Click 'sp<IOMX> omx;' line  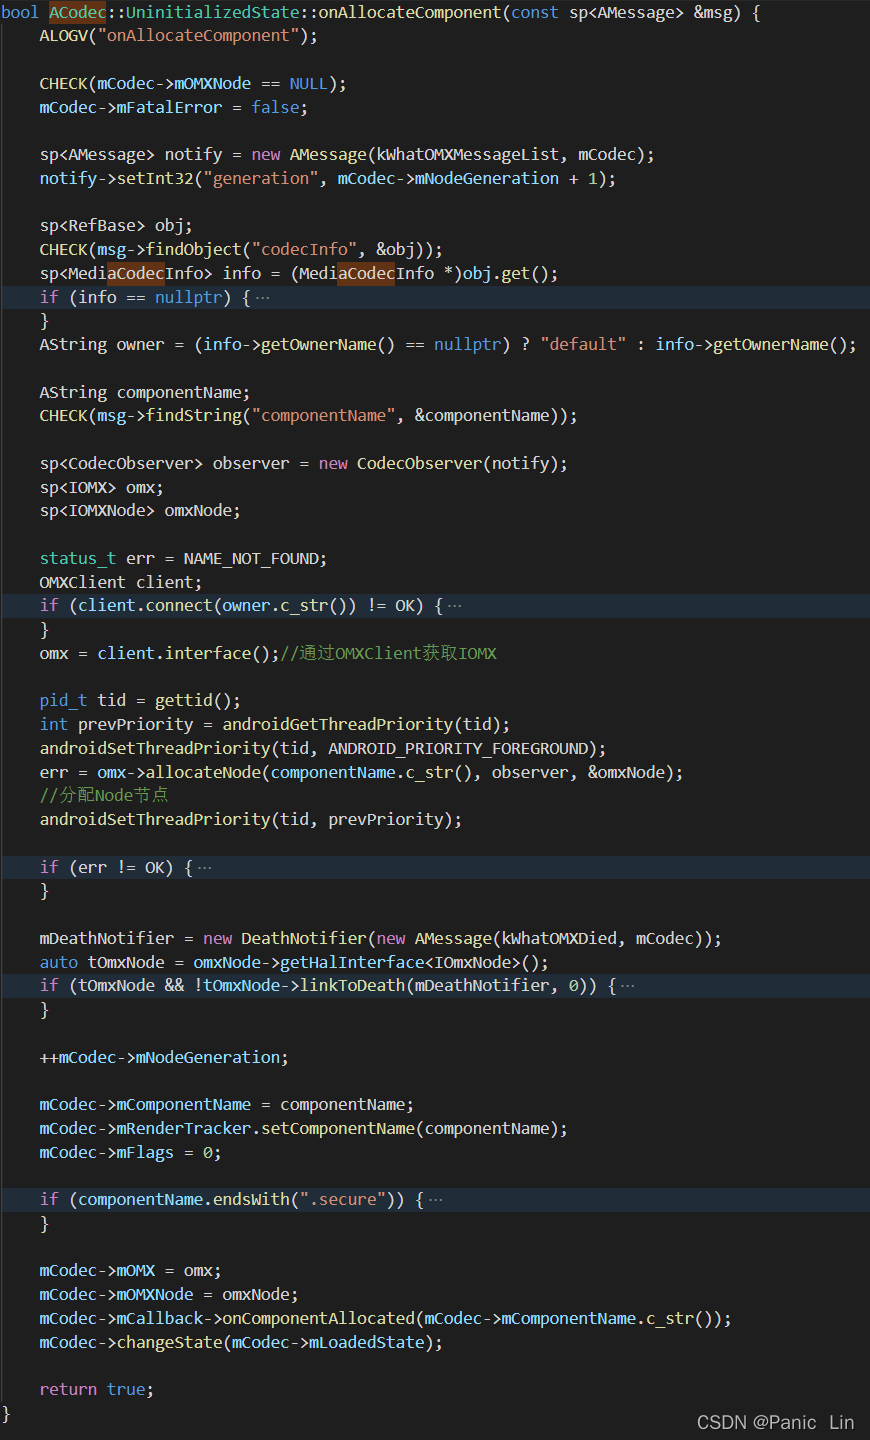click(101, 488)
